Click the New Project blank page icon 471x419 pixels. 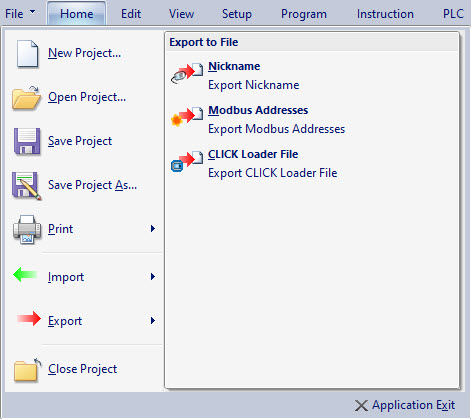pyautogui.click(x=27, y=54)
